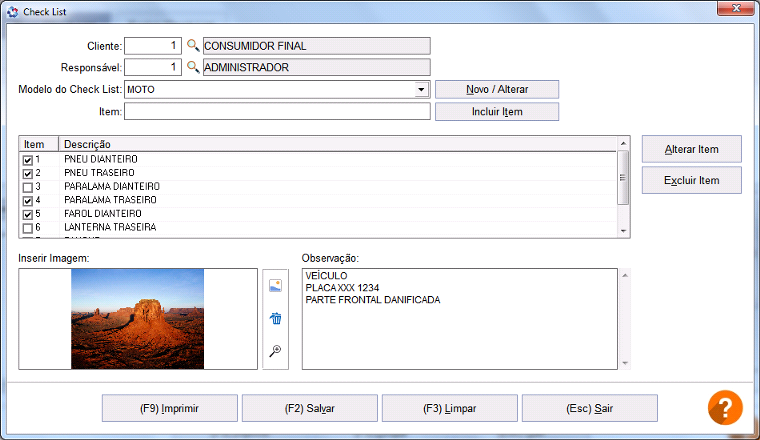Select the LANTERNA TRASEIRA row text
The height and width of the screenshot is (440, 760).
110,227
